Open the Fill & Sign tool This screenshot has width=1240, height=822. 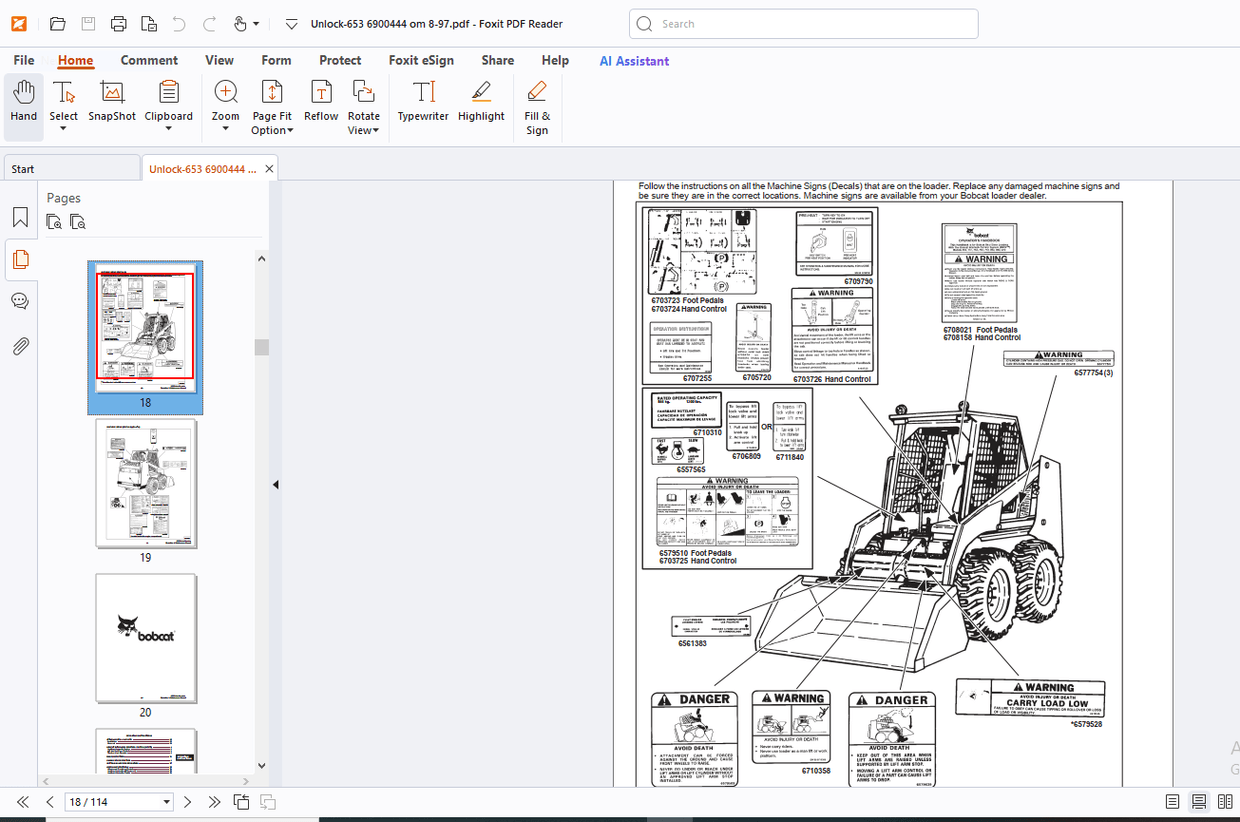tap(537, 108)
